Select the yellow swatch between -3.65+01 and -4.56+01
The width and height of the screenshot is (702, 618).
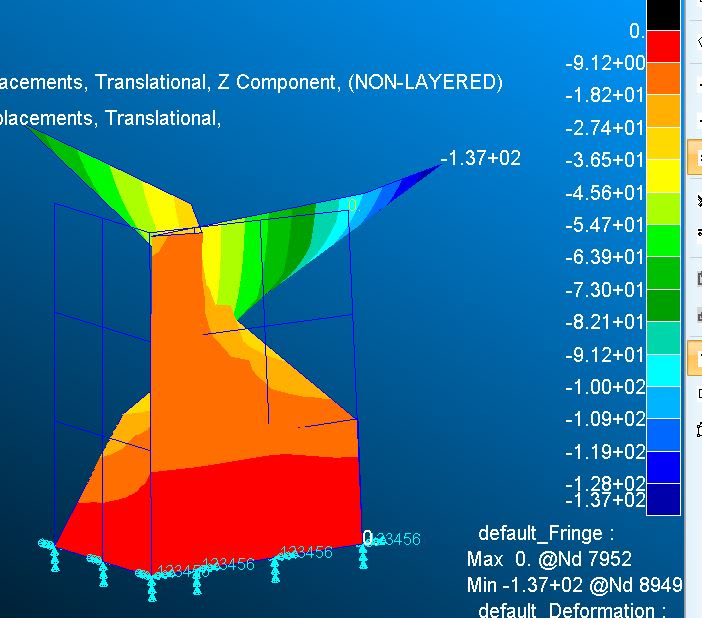click(x=663, y=176)
